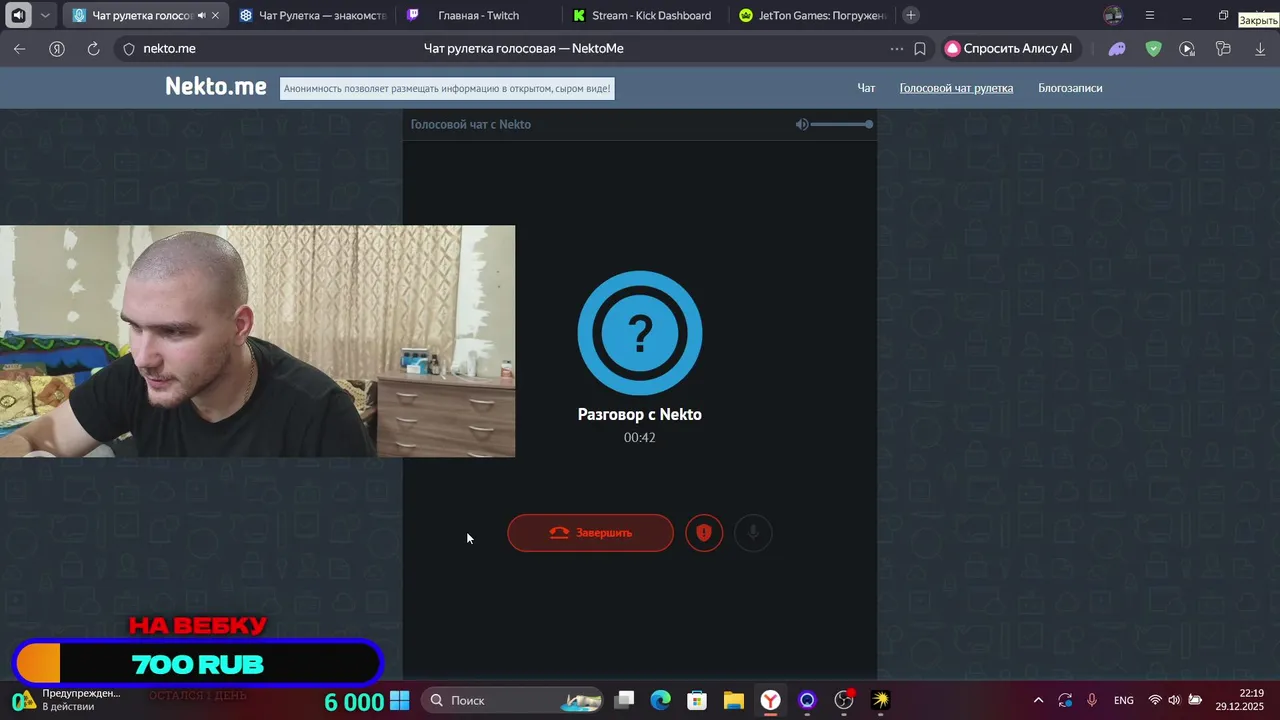Click the sidebar panel icon at top-left
The height and width of the screenshot is (720, 1280).
[18, 15]
